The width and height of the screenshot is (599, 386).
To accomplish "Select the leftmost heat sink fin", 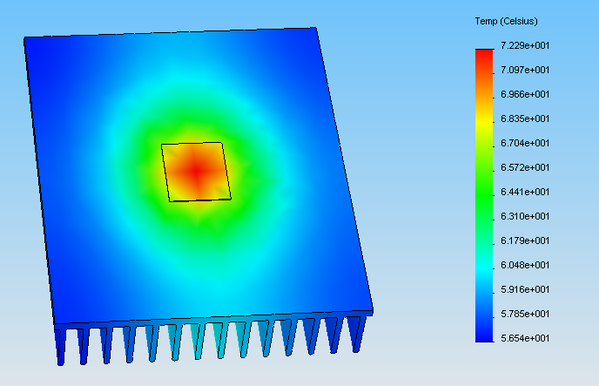I will pyautogui.click(x=60, y=347).
